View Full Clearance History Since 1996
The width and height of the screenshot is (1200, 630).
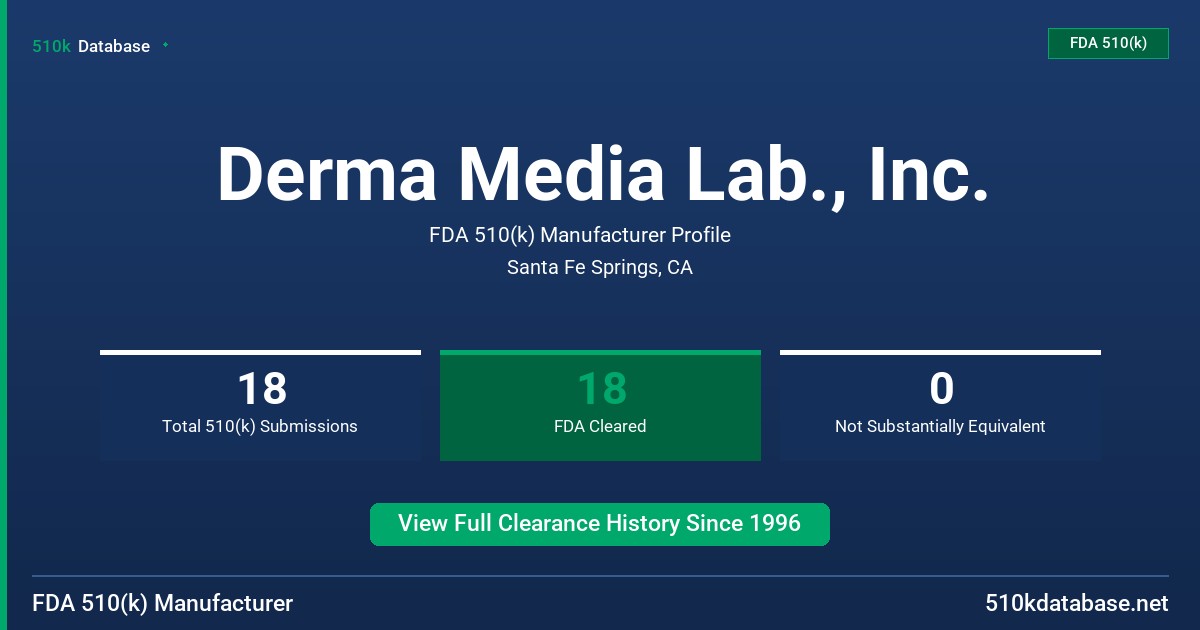point(600,524)
